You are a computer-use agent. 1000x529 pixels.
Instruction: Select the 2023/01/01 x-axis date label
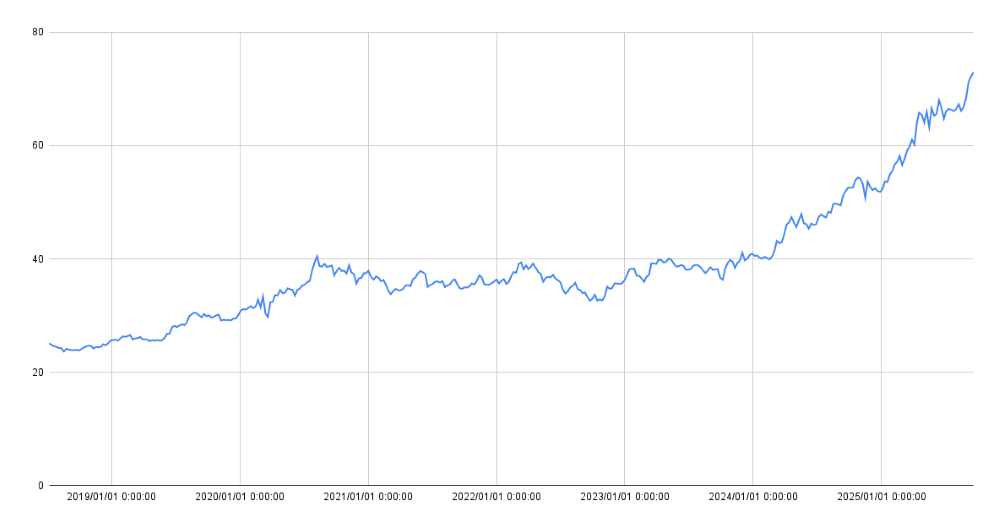[624, 496]
